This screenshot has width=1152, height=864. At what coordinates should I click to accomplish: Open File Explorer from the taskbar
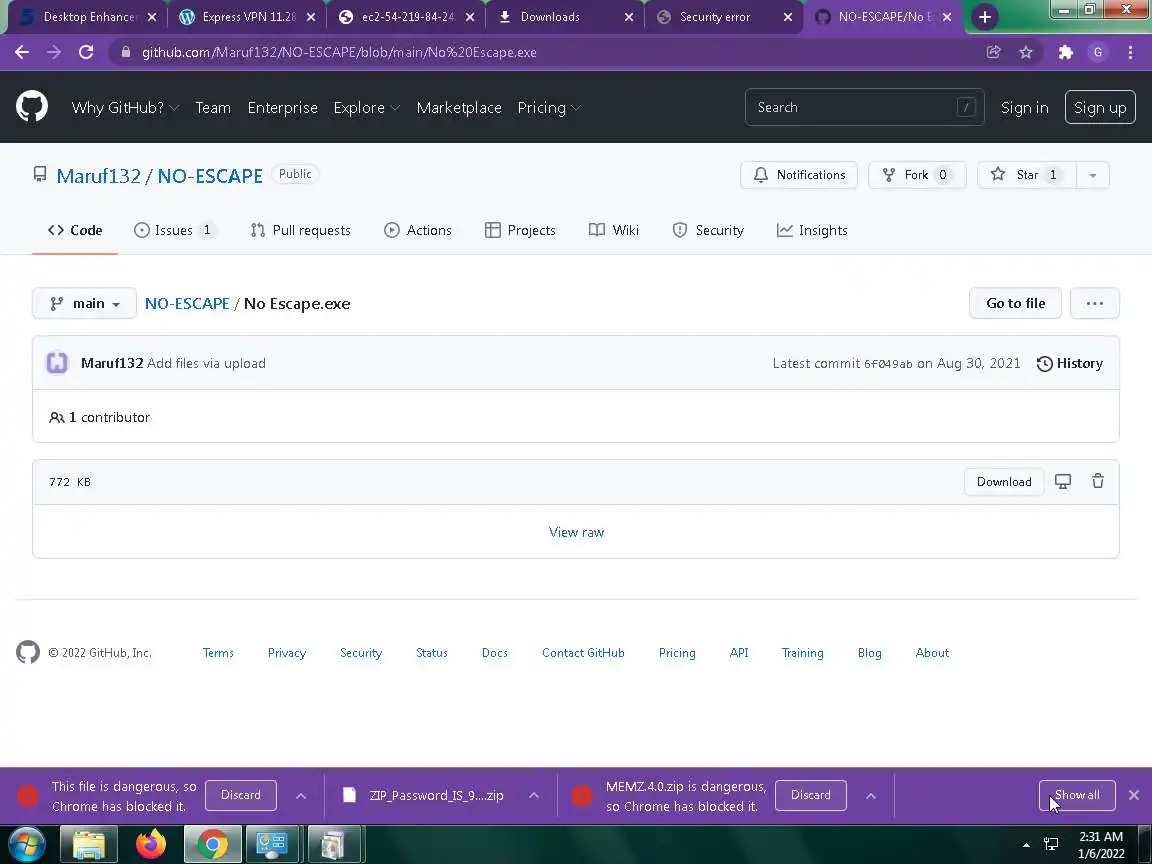click(88, 845)
